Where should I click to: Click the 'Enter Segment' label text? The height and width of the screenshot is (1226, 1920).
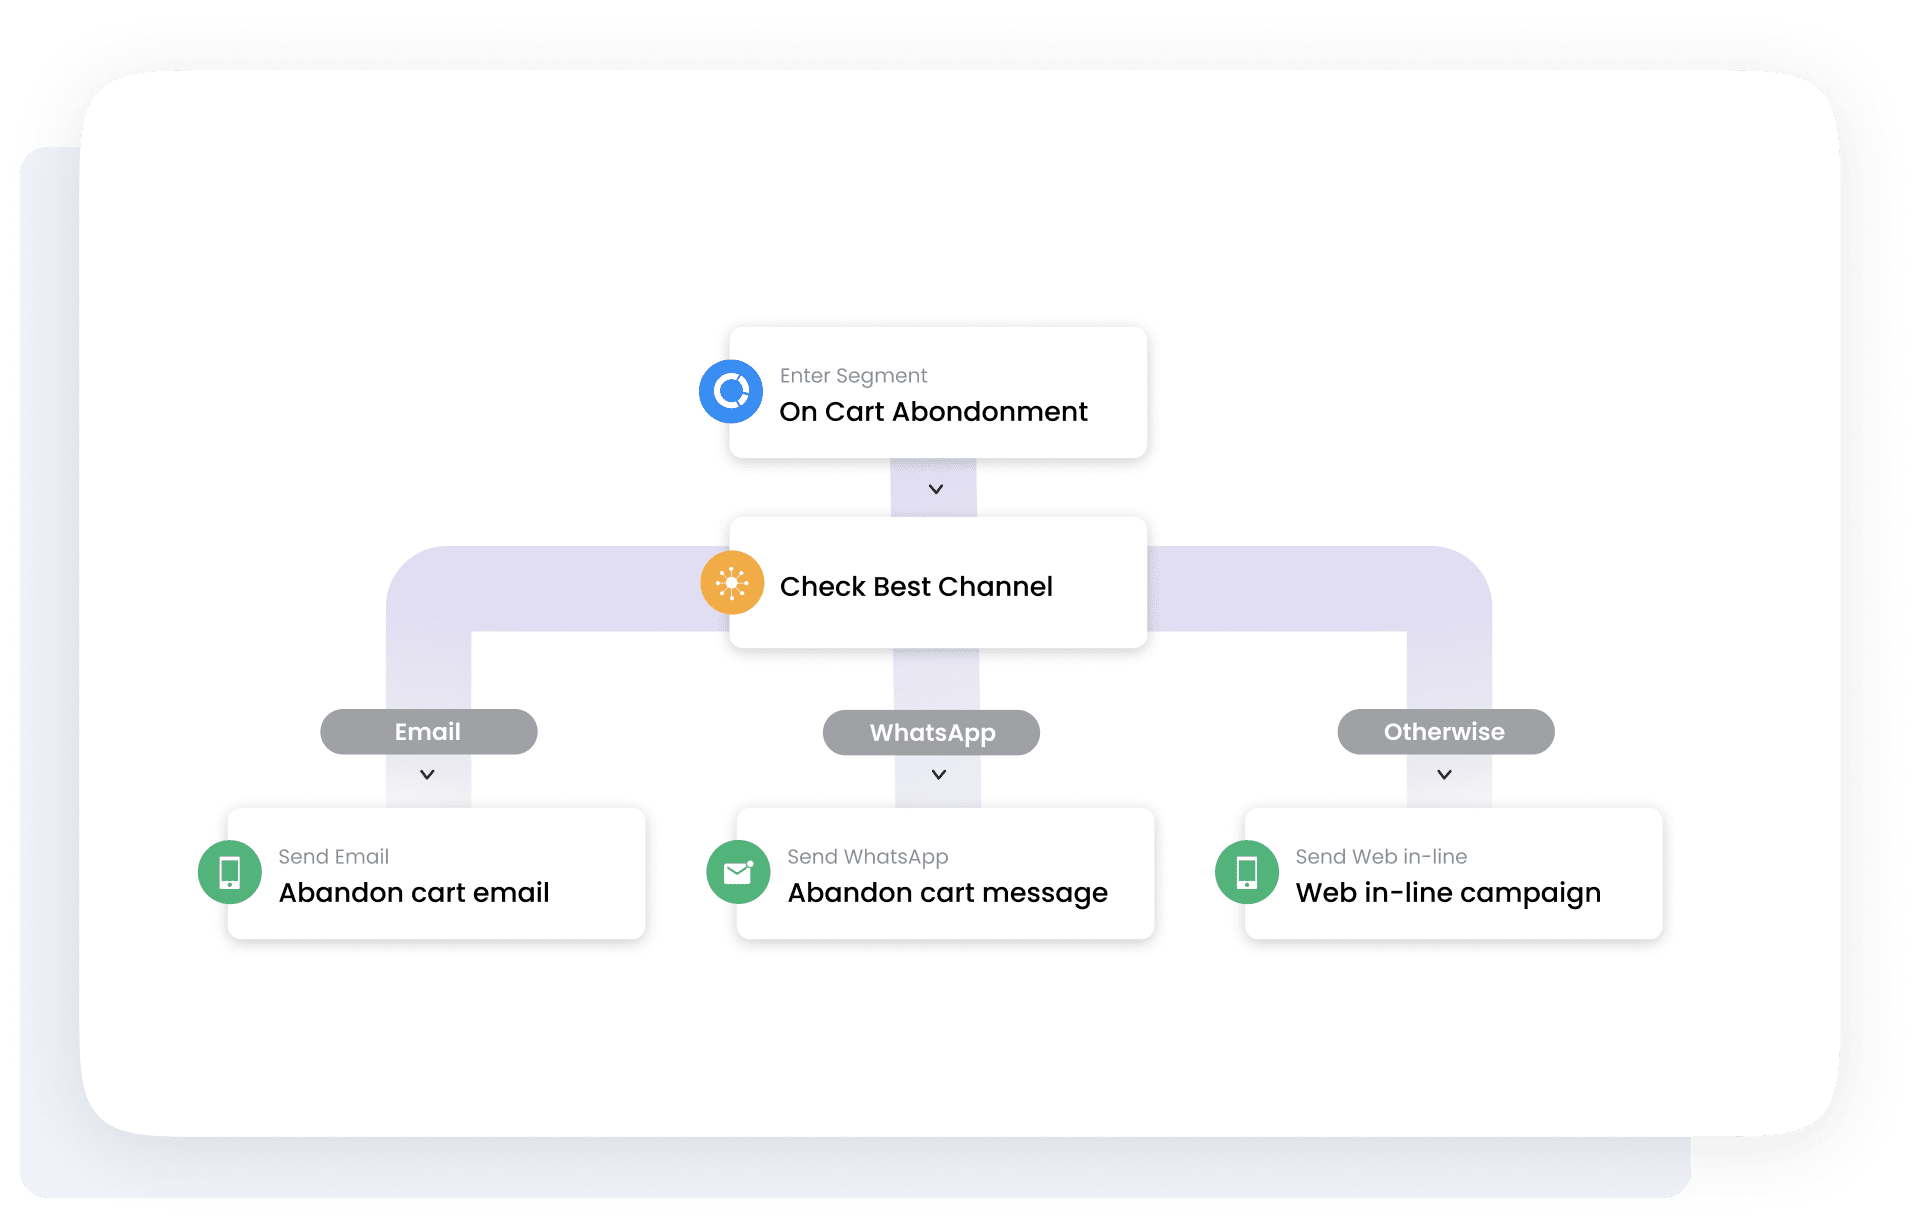pos(853,376)
